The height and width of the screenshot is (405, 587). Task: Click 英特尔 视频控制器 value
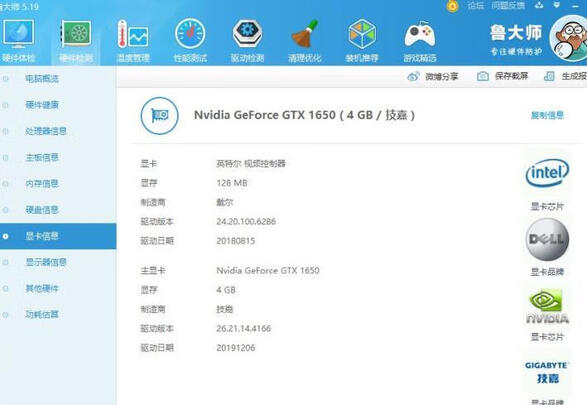251,164
